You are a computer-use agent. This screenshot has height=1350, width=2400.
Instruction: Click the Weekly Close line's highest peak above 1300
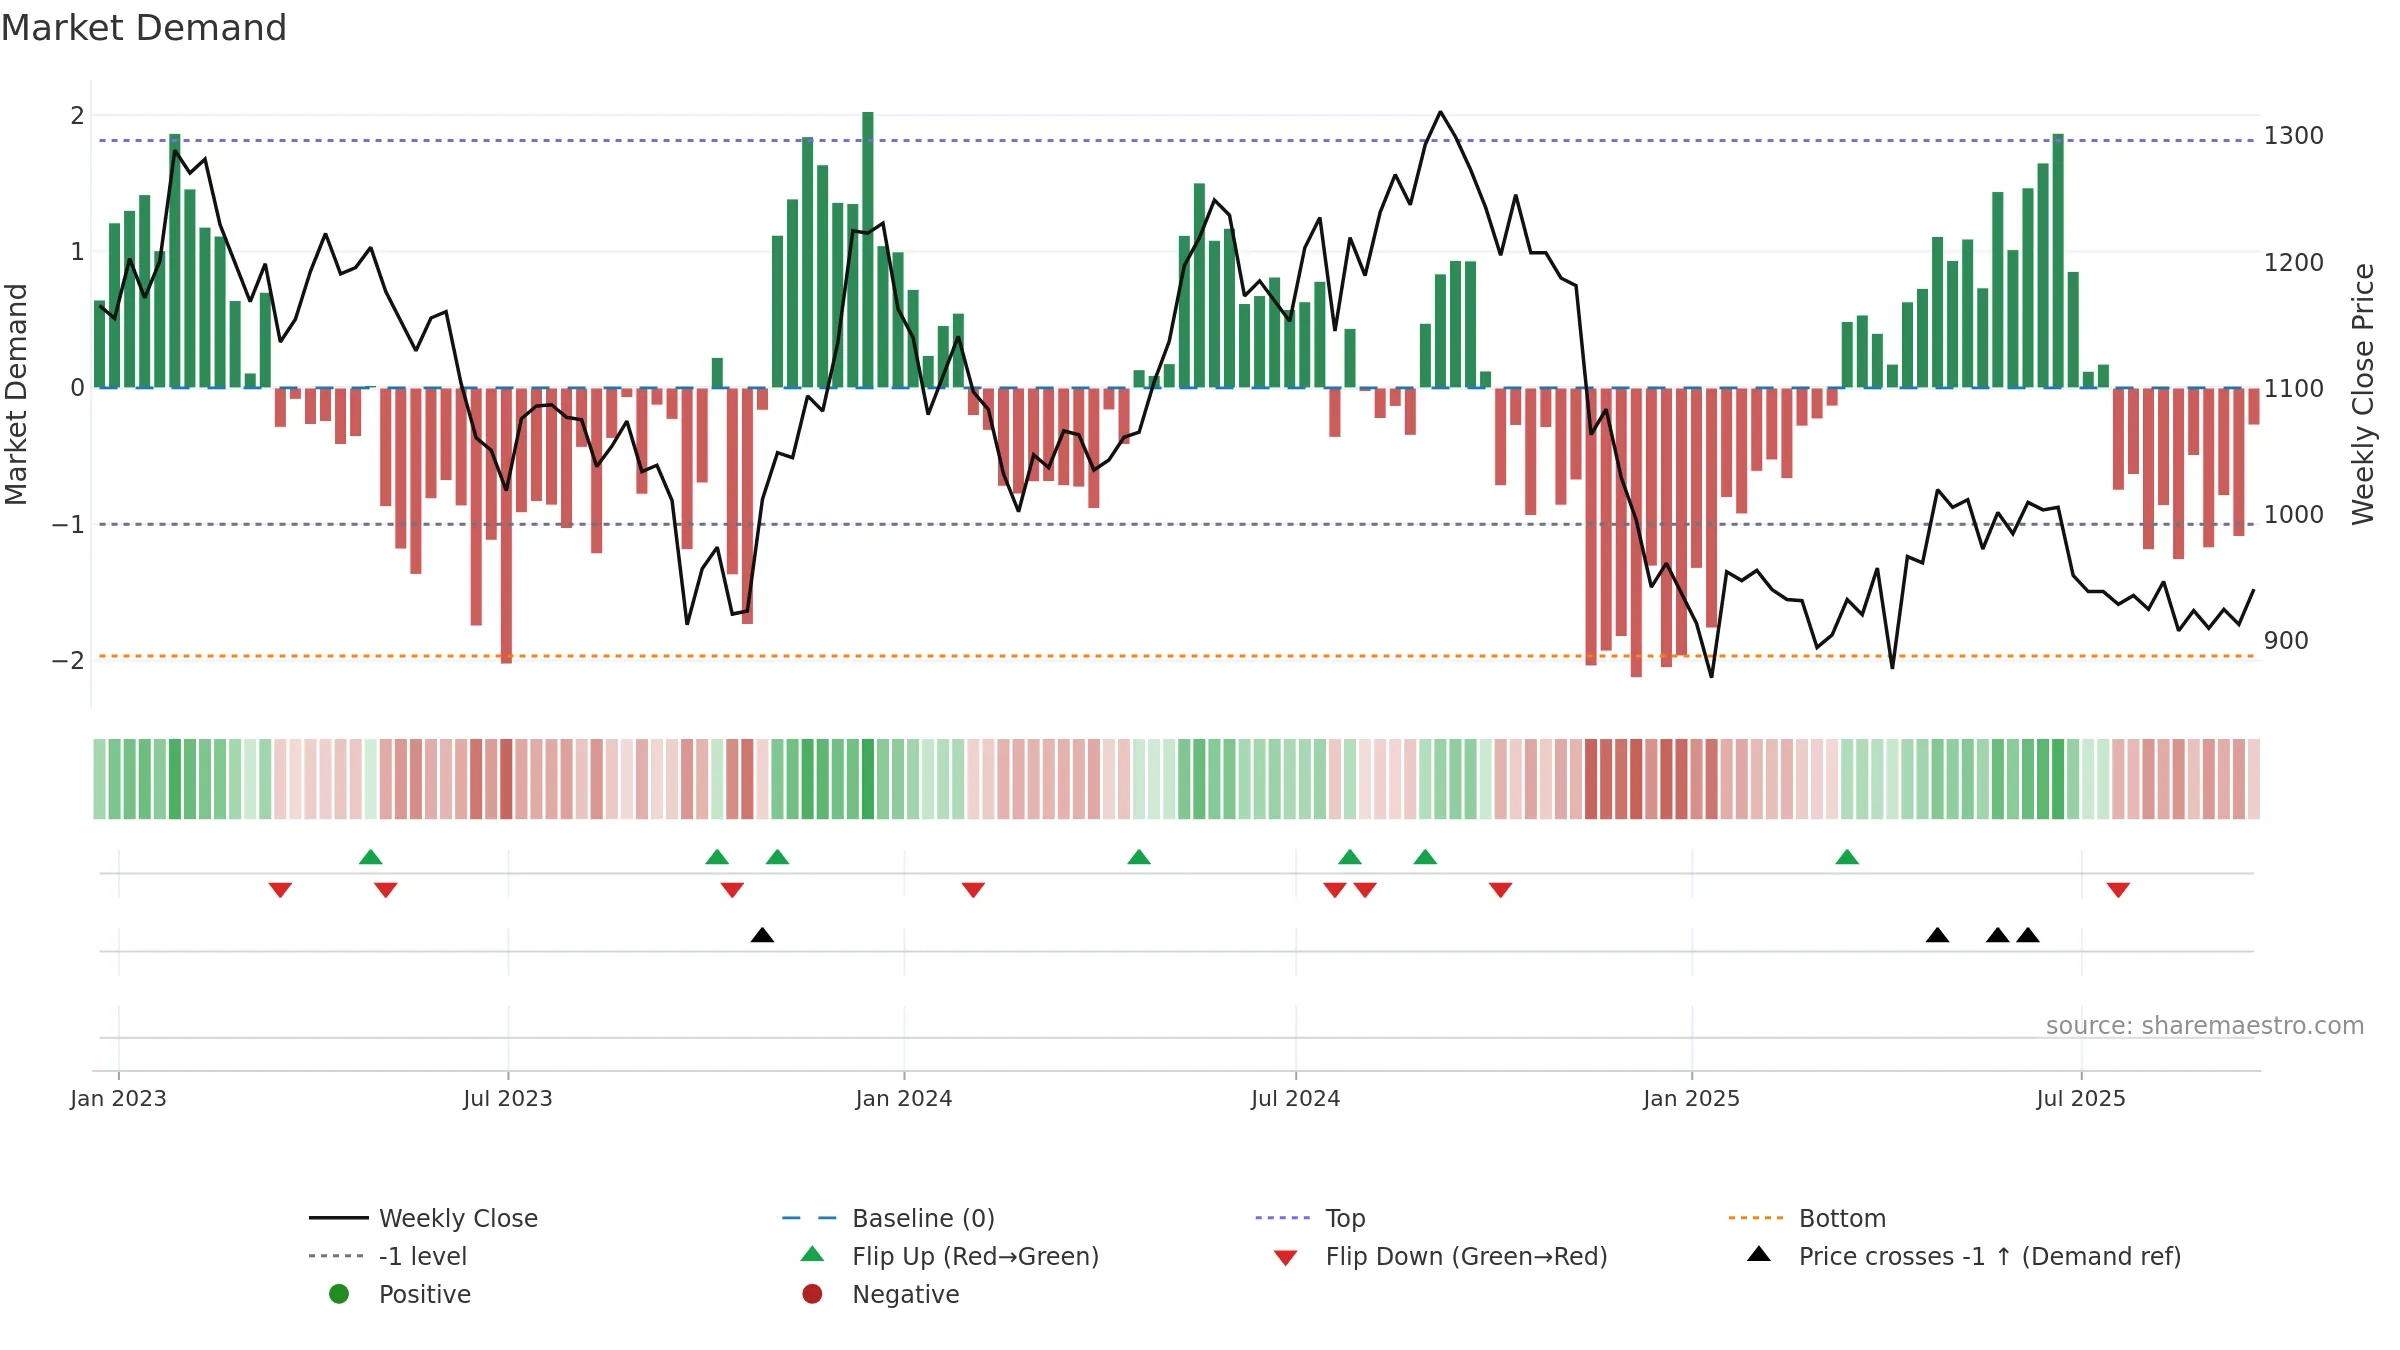coord(1440,112)
